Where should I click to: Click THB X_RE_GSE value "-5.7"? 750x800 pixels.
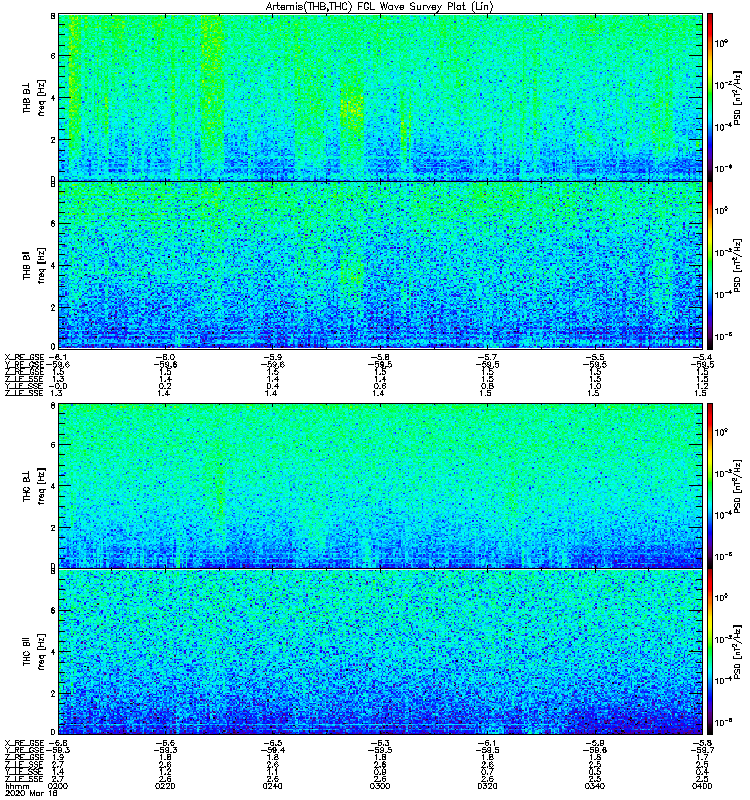click(x=487, y=357)
